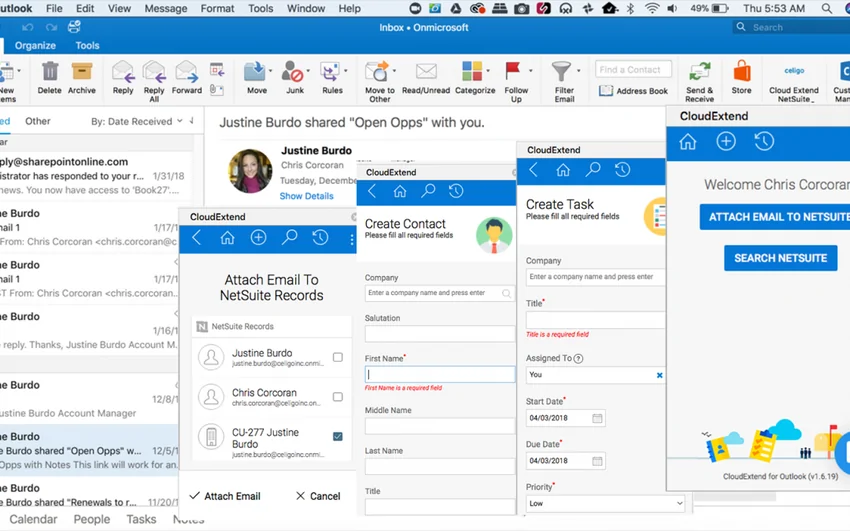Click the First Name input field
850x531 pixels.
point(440,374)
